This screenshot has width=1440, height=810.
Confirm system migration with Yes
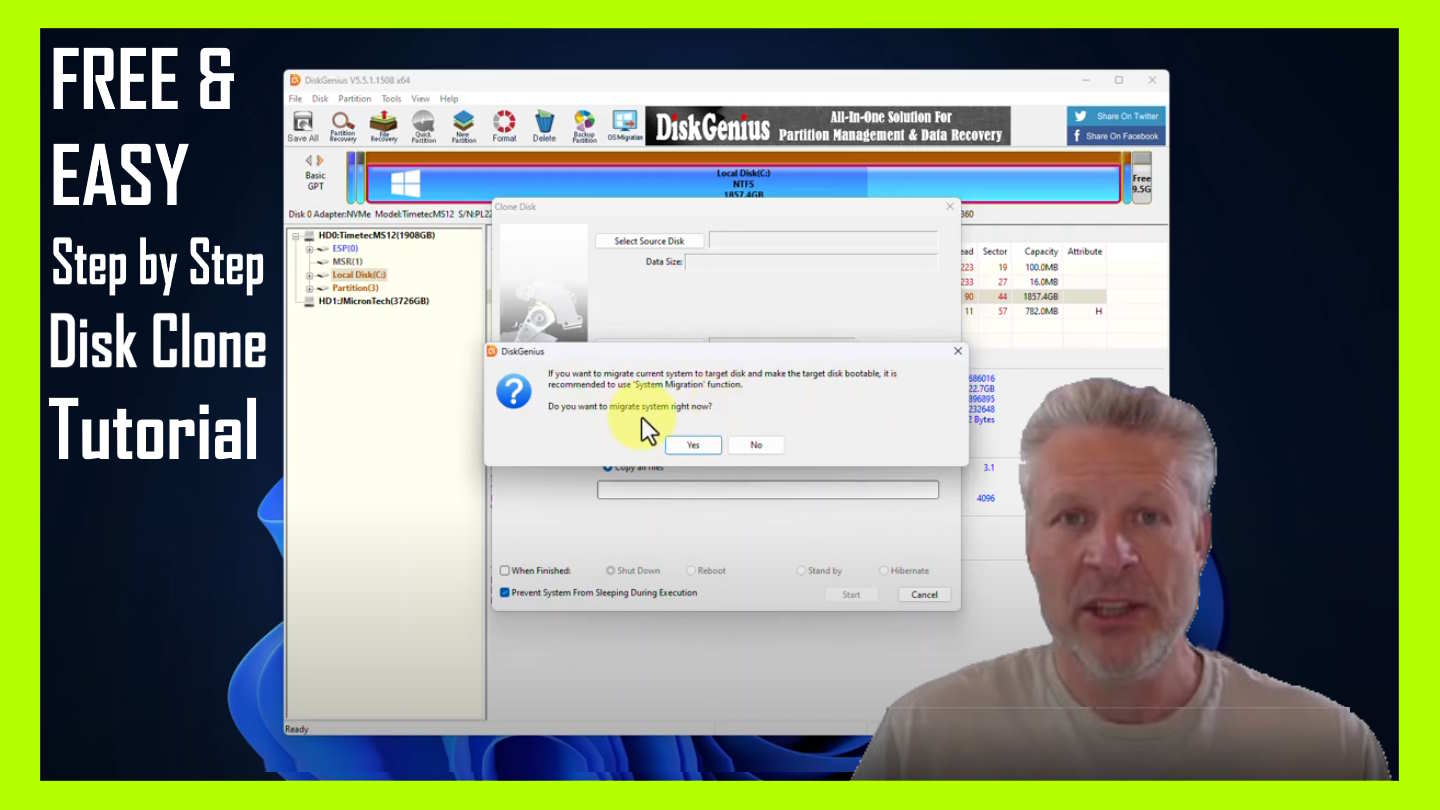(x=693, y=445)
